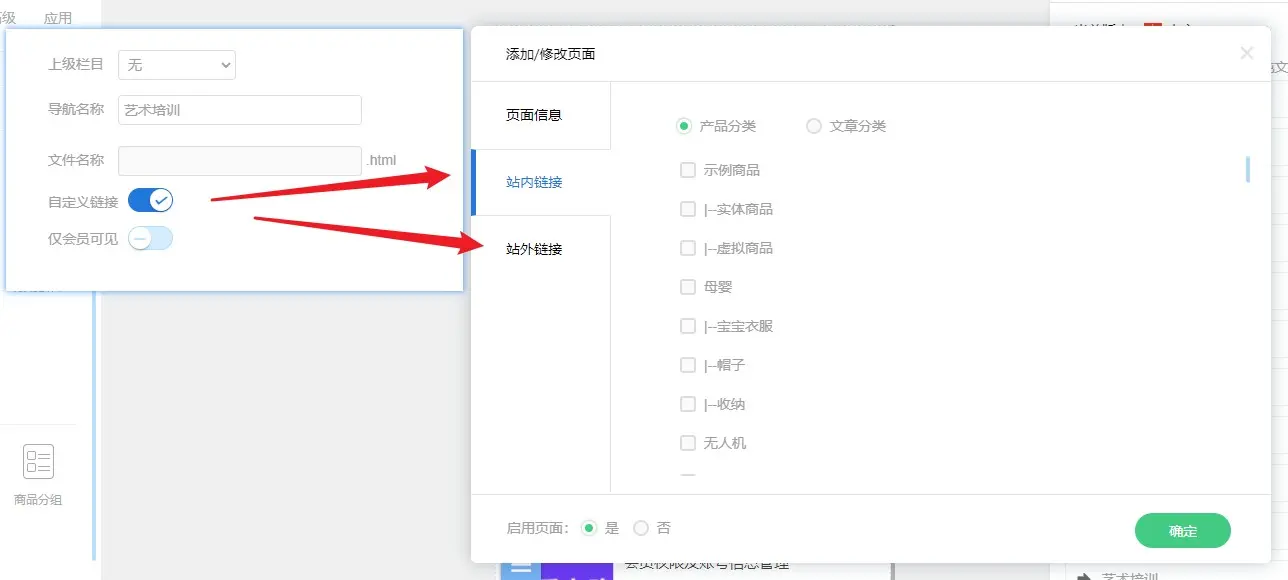Set 启用页面 to 否
This screenshot has height=580, width=1288.
(641, 528)
